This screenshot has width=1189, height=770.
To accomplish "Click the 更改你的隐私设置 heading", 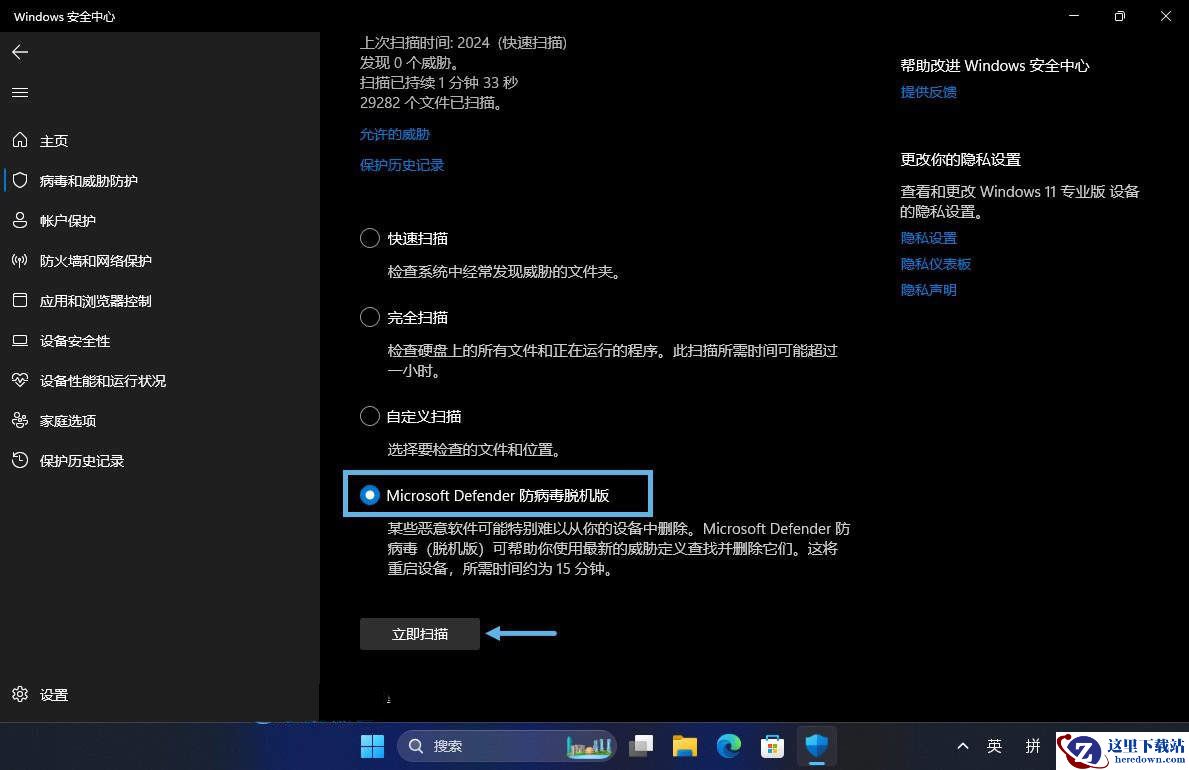I will click(960, 160).
